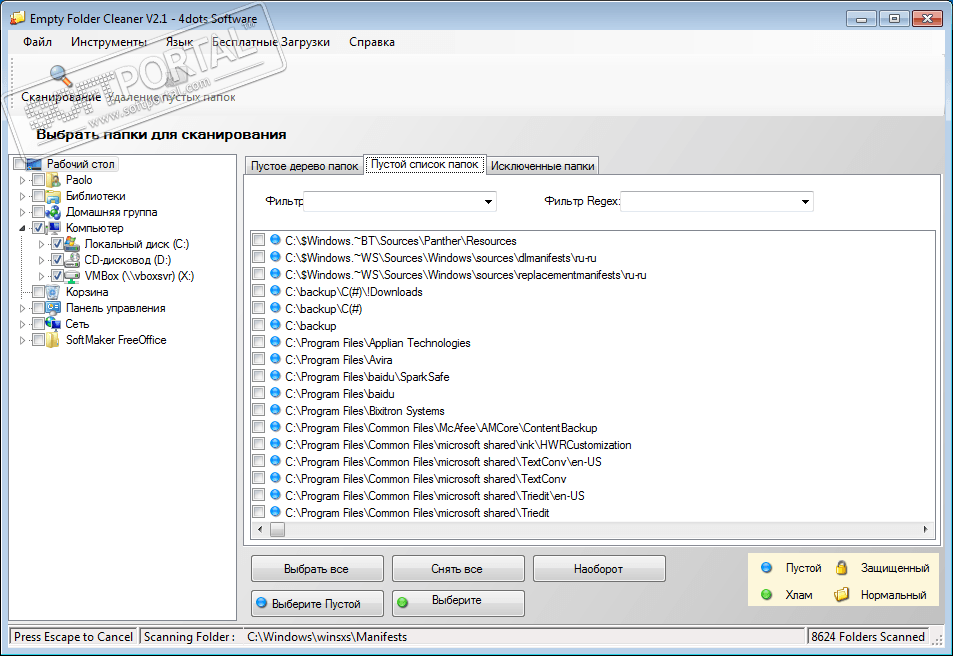Click the Paolo user folder icon
The image size is (953, 656).
55,180
